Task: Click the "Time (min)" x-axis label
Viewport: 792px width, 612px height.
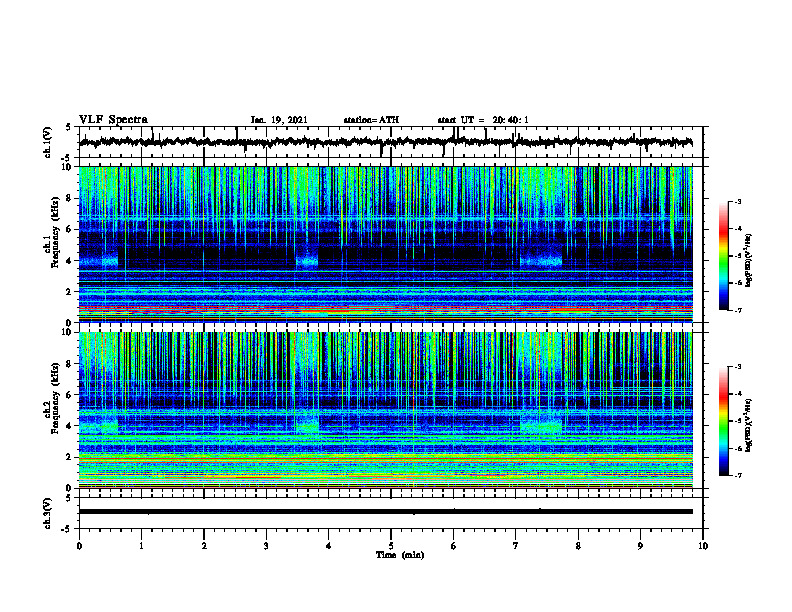Action: pyautogui.click(x=400, y=555)
